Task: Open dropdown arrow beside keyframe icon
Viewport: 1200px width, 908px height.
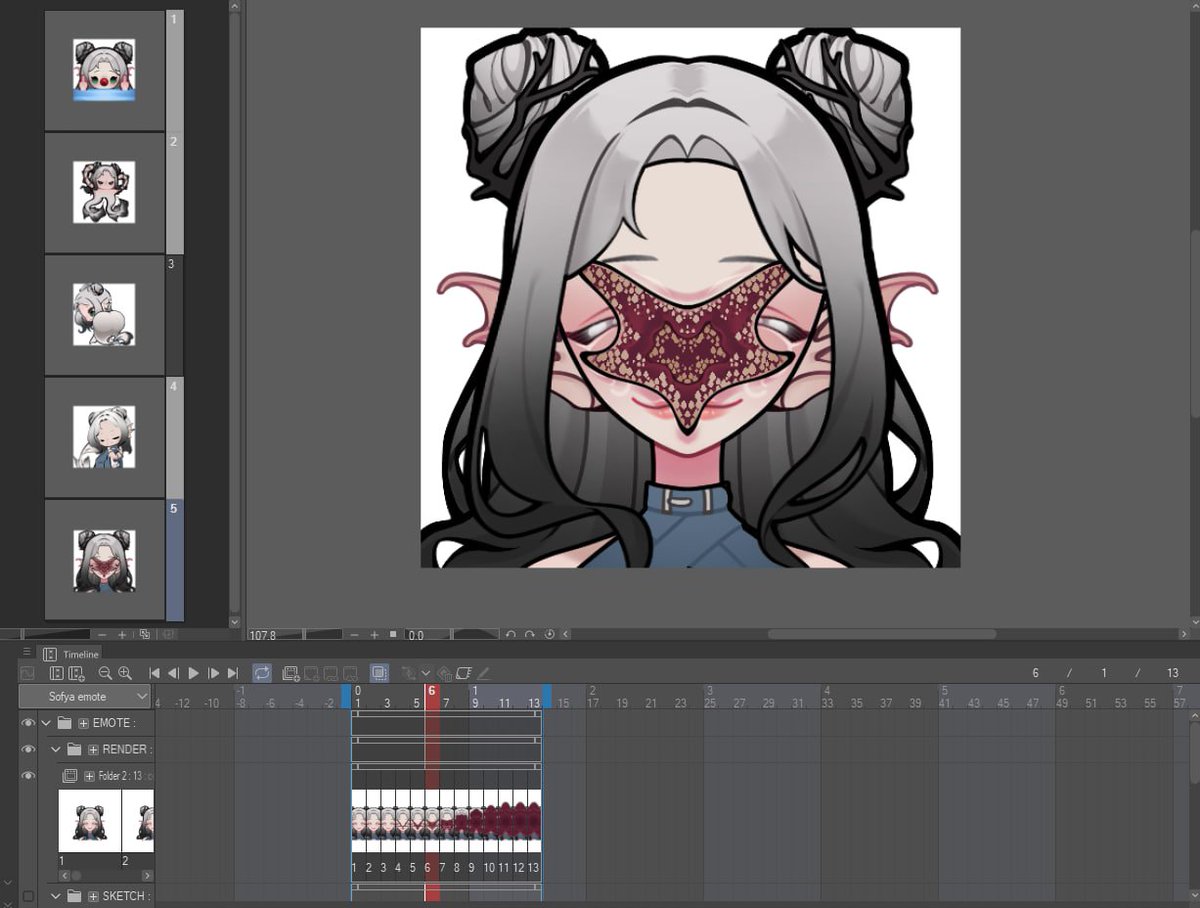Action: click(x=426, y=673)
